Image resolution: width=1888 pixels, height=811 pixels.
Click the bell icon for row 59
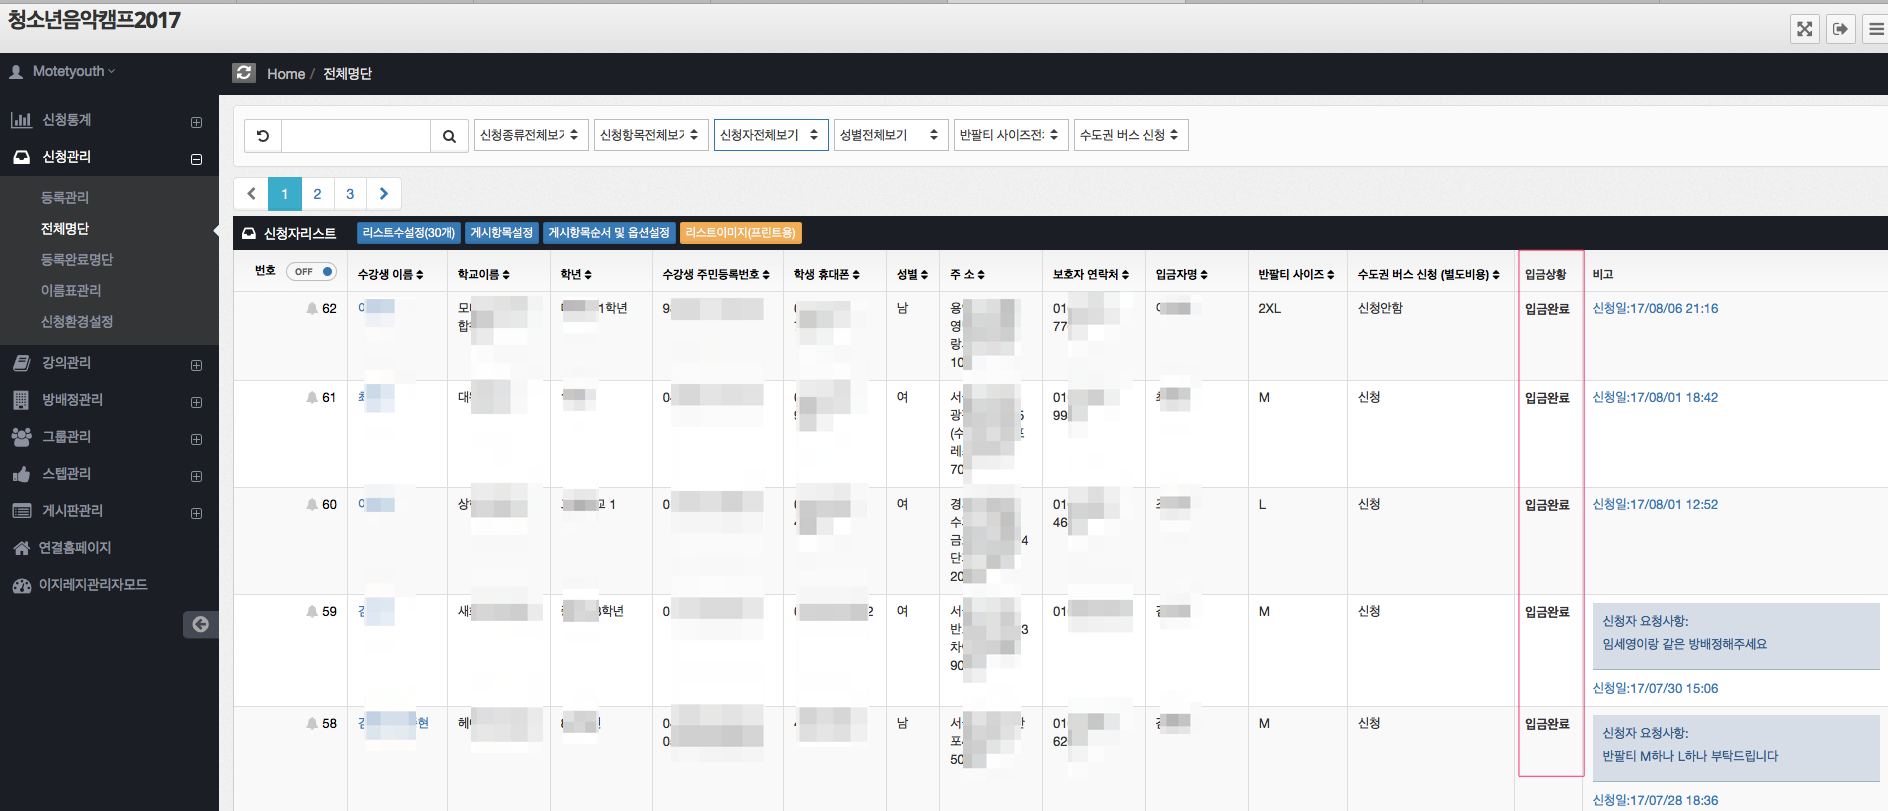coord(312,611)
